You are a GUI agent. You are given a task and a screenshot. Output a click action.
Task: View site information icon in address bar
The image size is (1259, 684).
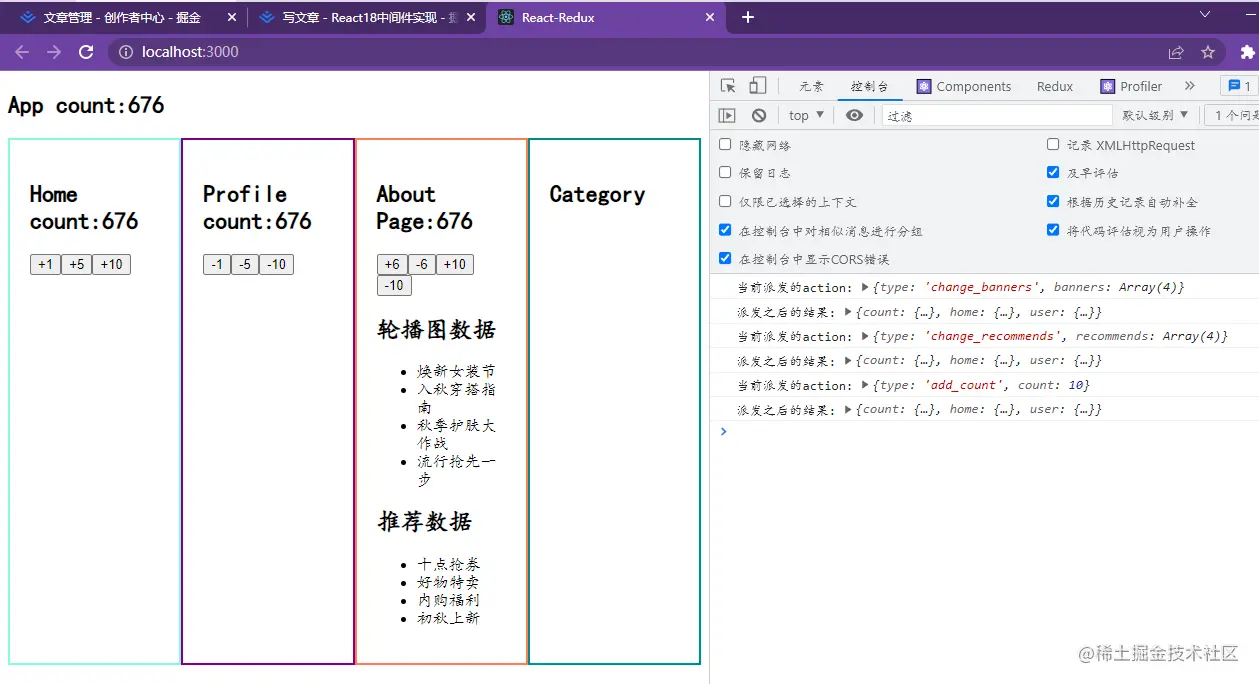(126, 52)
